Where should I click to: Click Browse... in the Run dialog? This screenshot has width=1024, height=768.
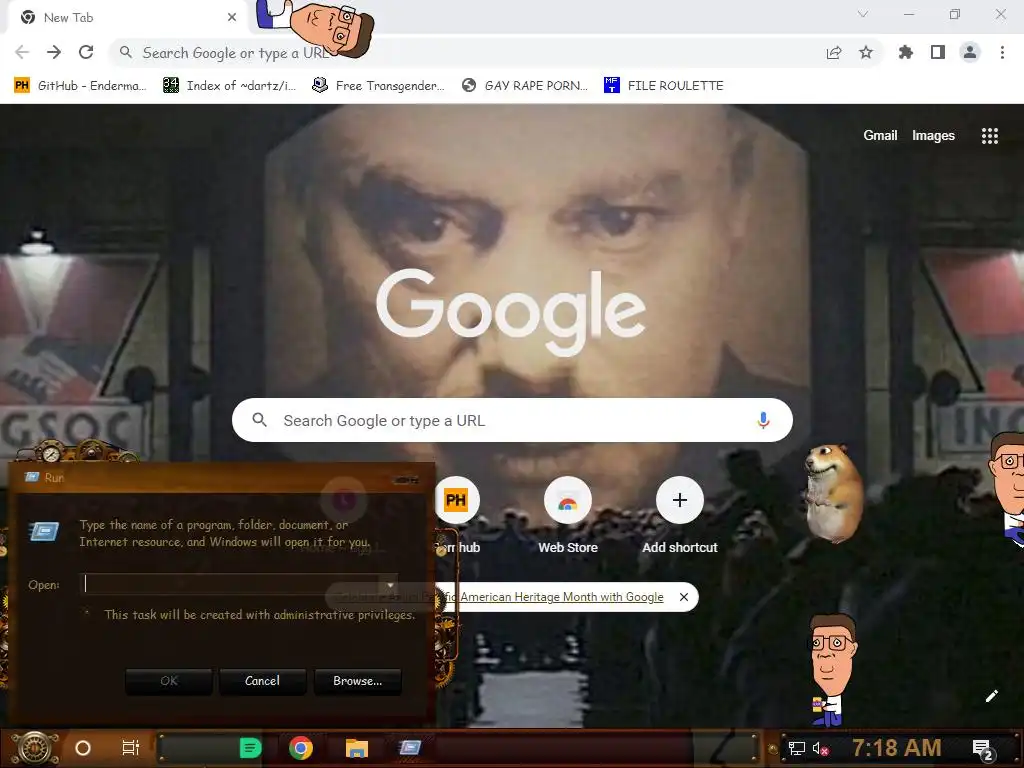[x=358, y=681]
